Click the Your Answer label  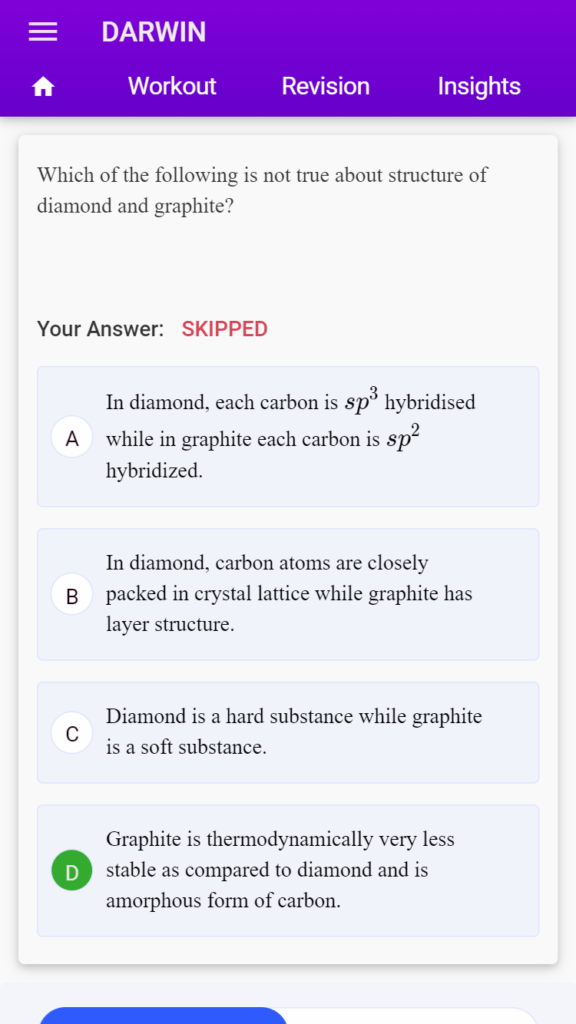101,329
